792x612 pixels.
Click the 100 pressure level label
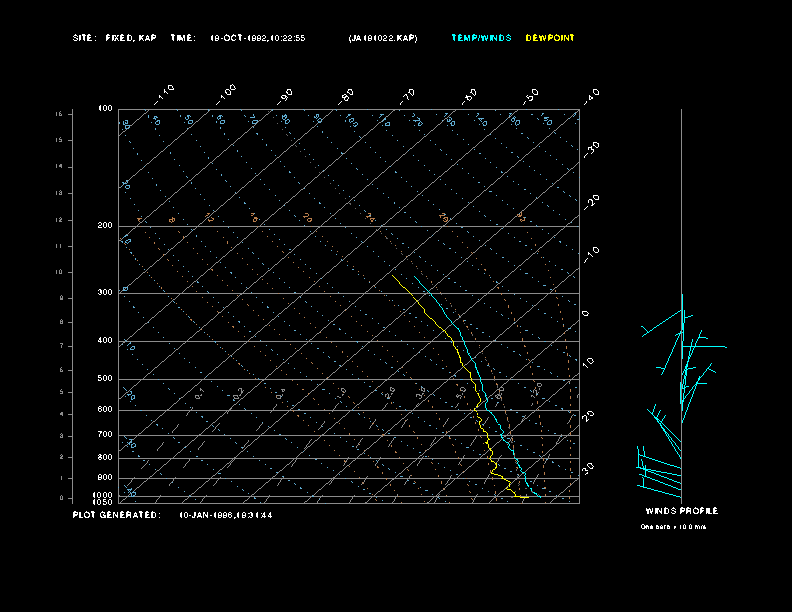pos(105,108)
